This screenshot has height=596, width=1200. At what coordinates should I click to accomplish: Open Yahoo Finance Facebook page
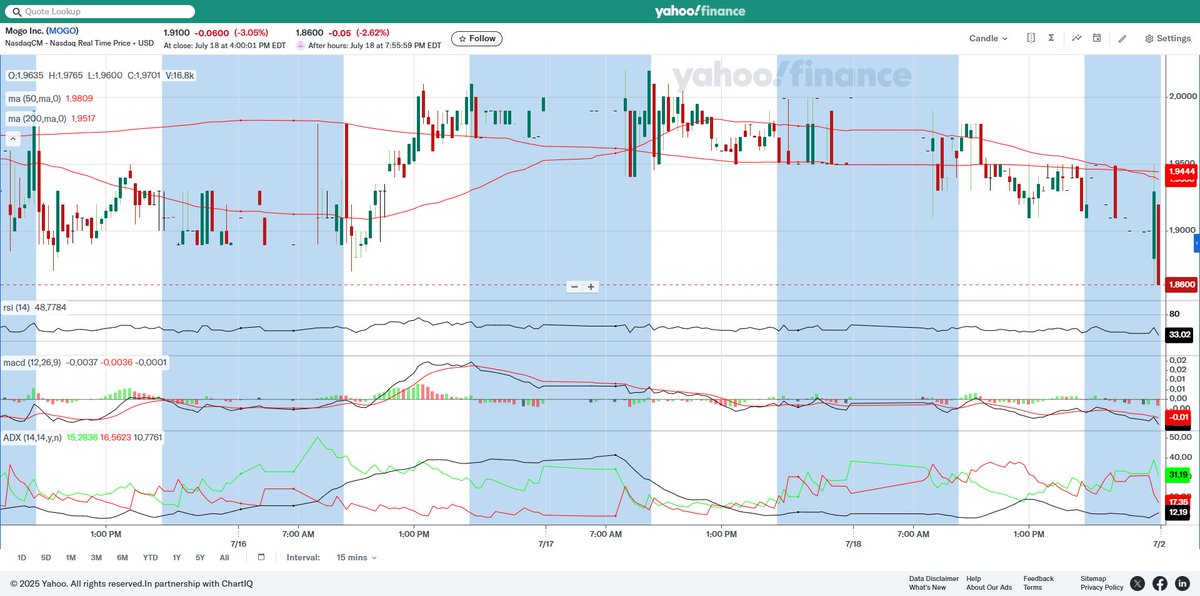pos(1160,583)
